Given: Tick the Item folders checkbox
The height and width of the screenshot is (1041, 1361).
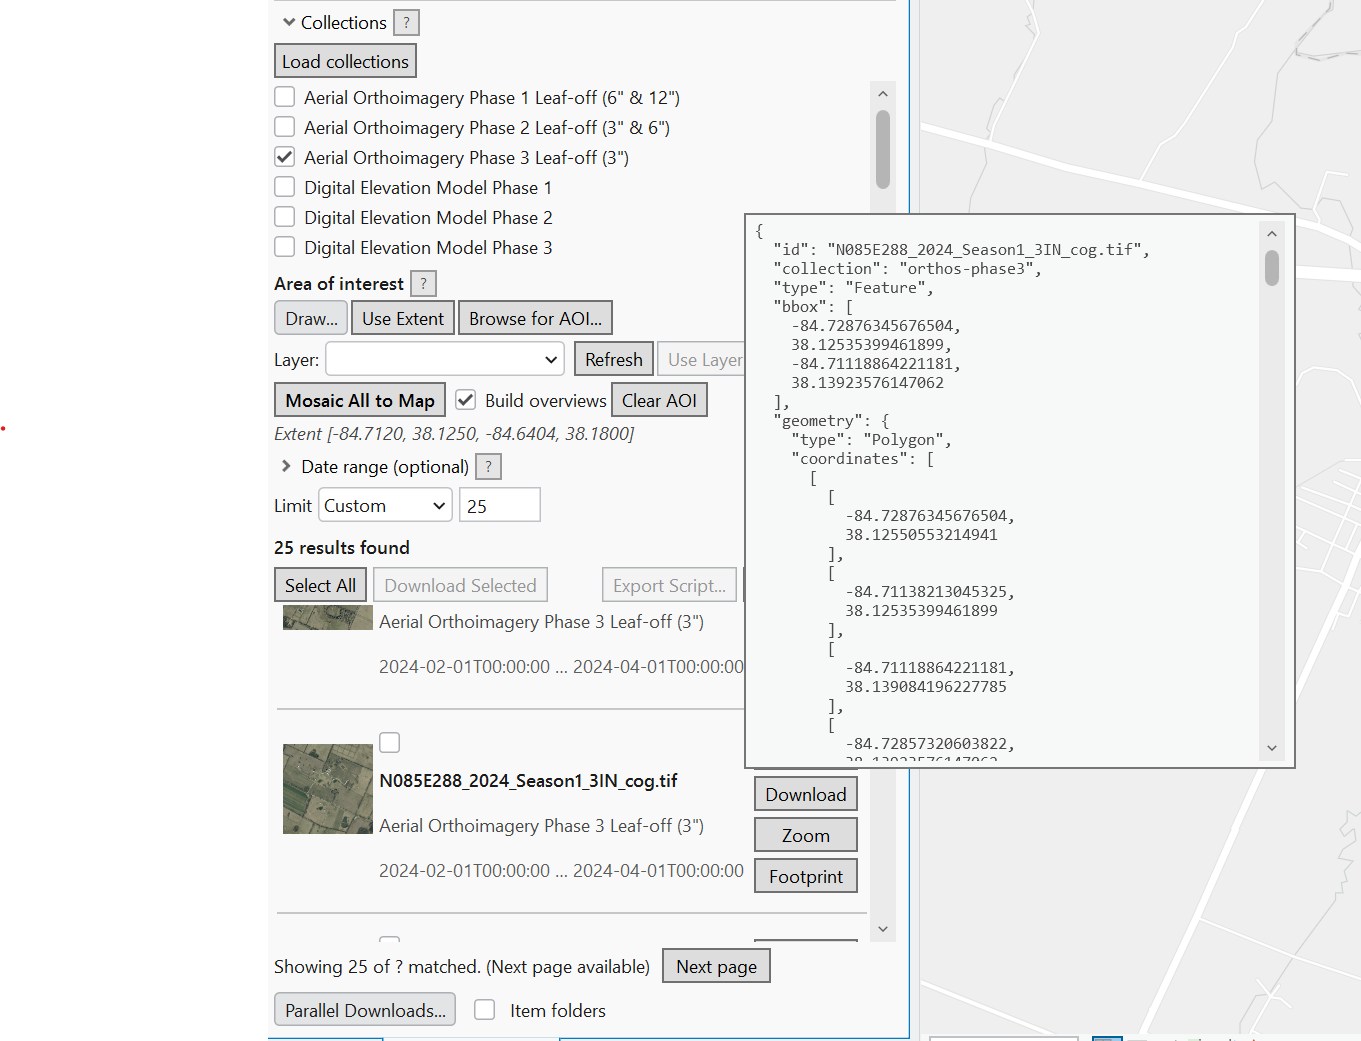Looking at the screenshot, I should pyautogui.click(x=485, y=1010).
